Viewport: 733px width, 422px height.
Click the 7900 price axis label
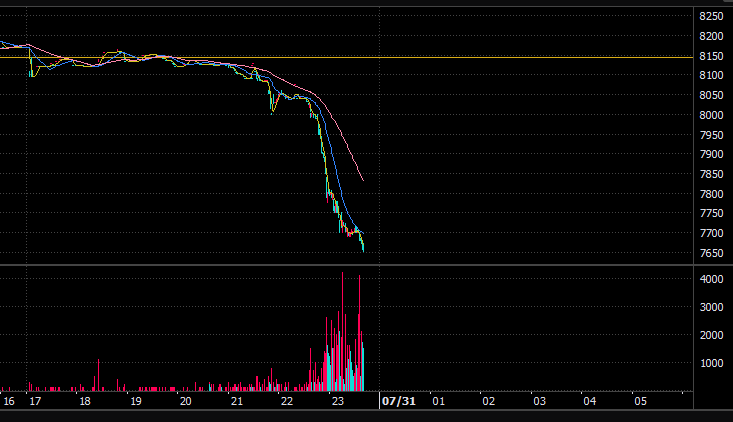click(x=711, y=154)
